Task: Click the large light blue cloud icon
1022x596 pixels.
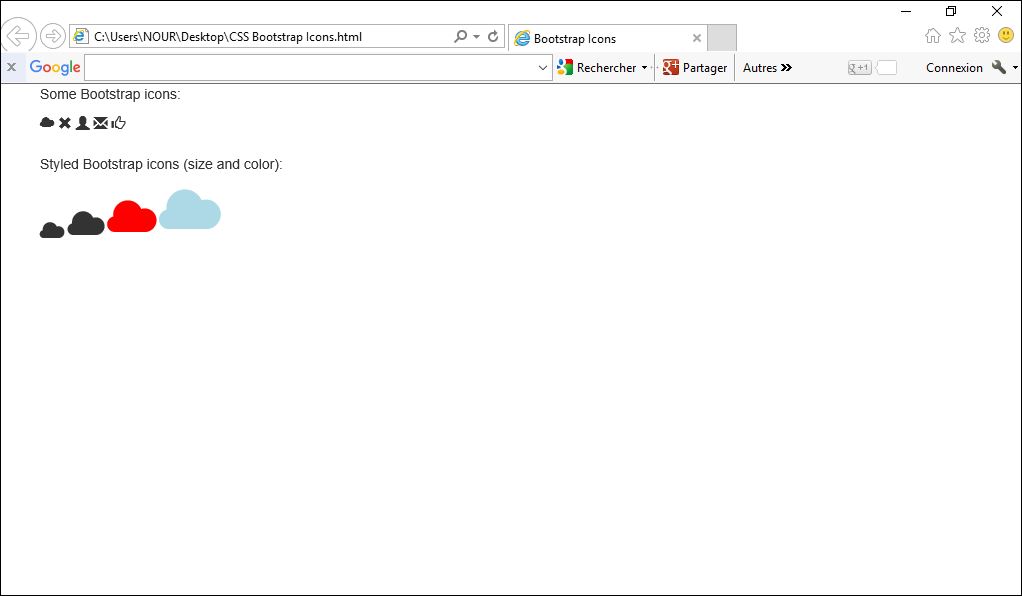Action: coord(190,209)
